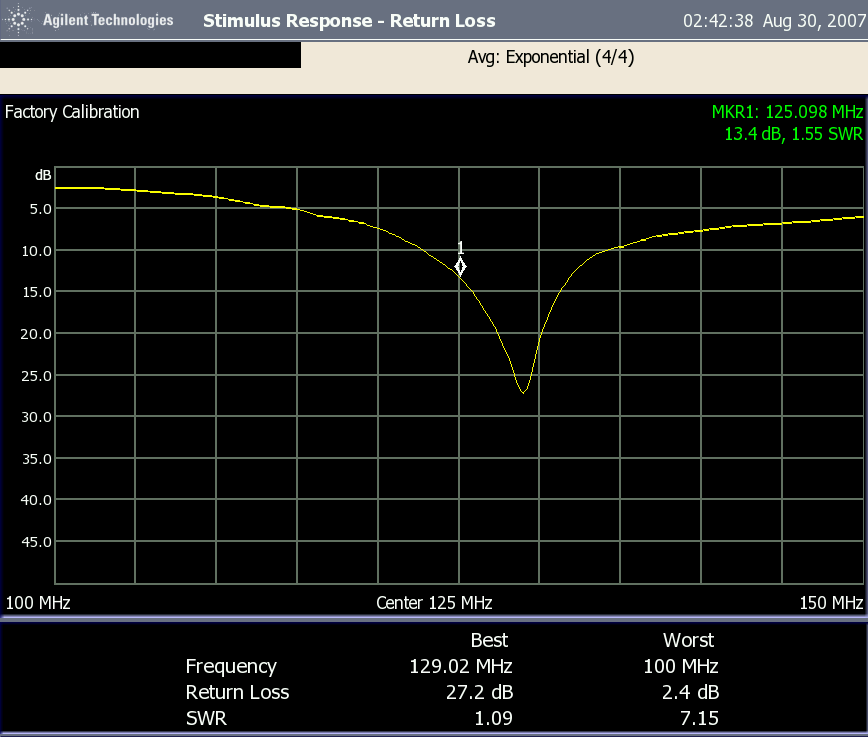
Task: Click the MKR1 125.098 MHz frequency readout
Action: tap(787, 112)
